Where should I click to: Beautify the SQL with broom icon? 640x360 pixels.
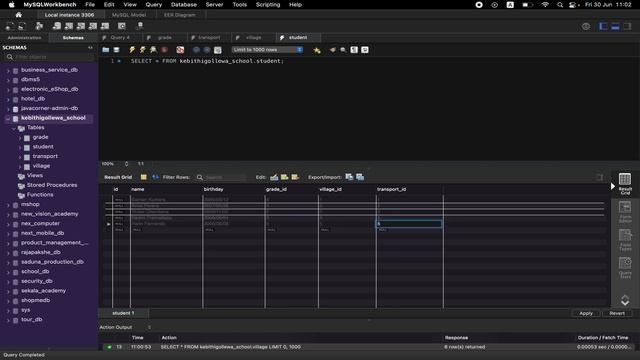point(333,50)
